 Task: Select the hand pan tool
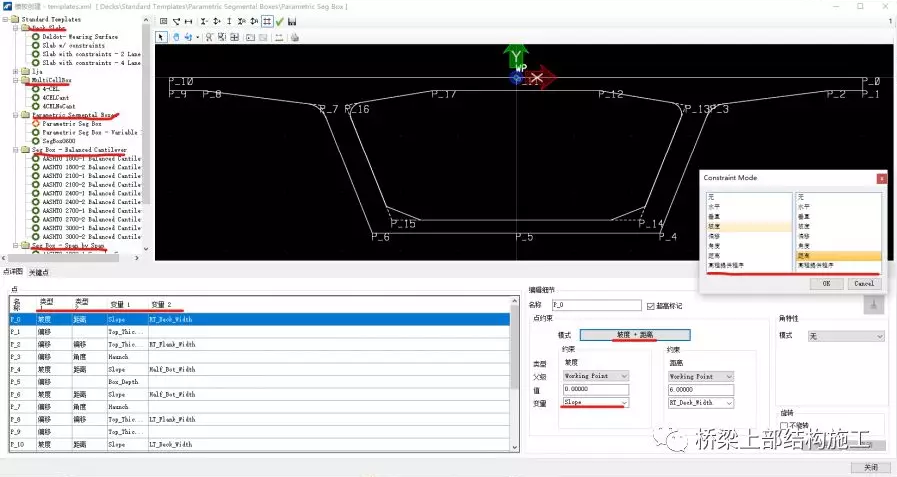coord(176,37)
